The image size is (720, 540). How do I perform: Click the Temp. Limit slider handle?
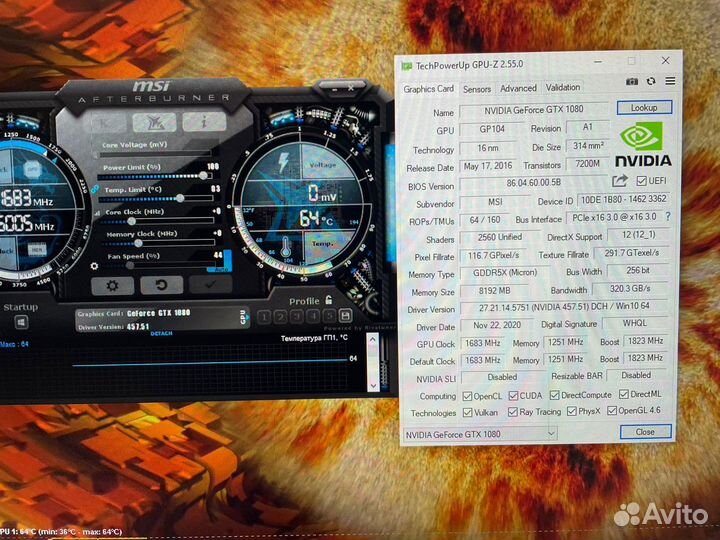pyautogui.click(x=180, y=198)
